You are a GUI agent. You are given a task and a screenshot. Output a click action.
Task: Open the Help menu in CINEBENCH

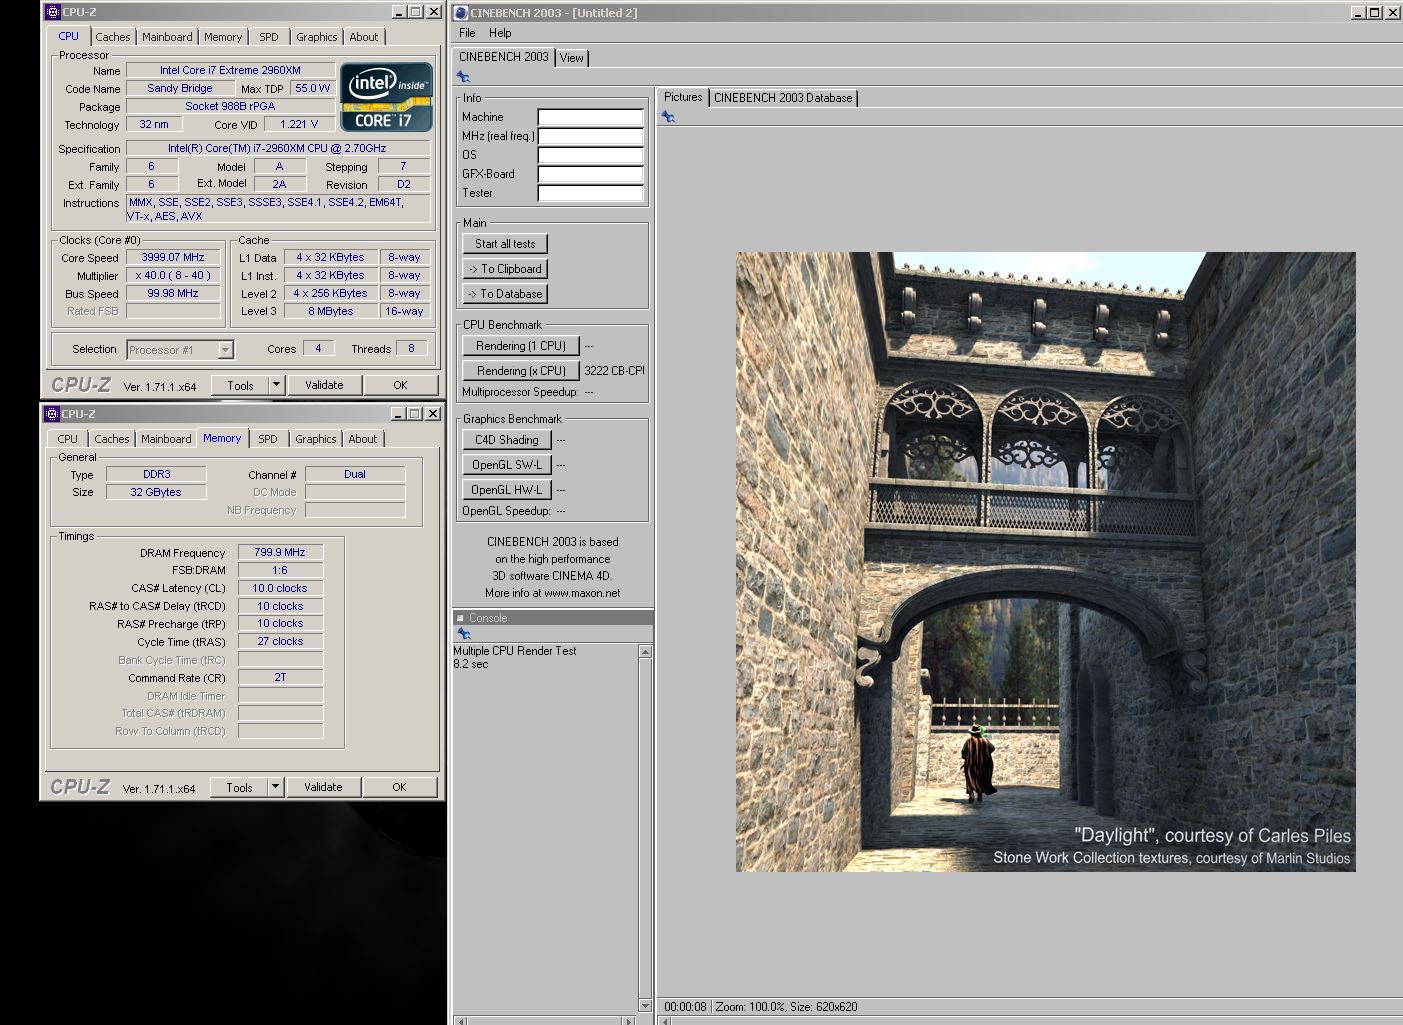(500, 33)
